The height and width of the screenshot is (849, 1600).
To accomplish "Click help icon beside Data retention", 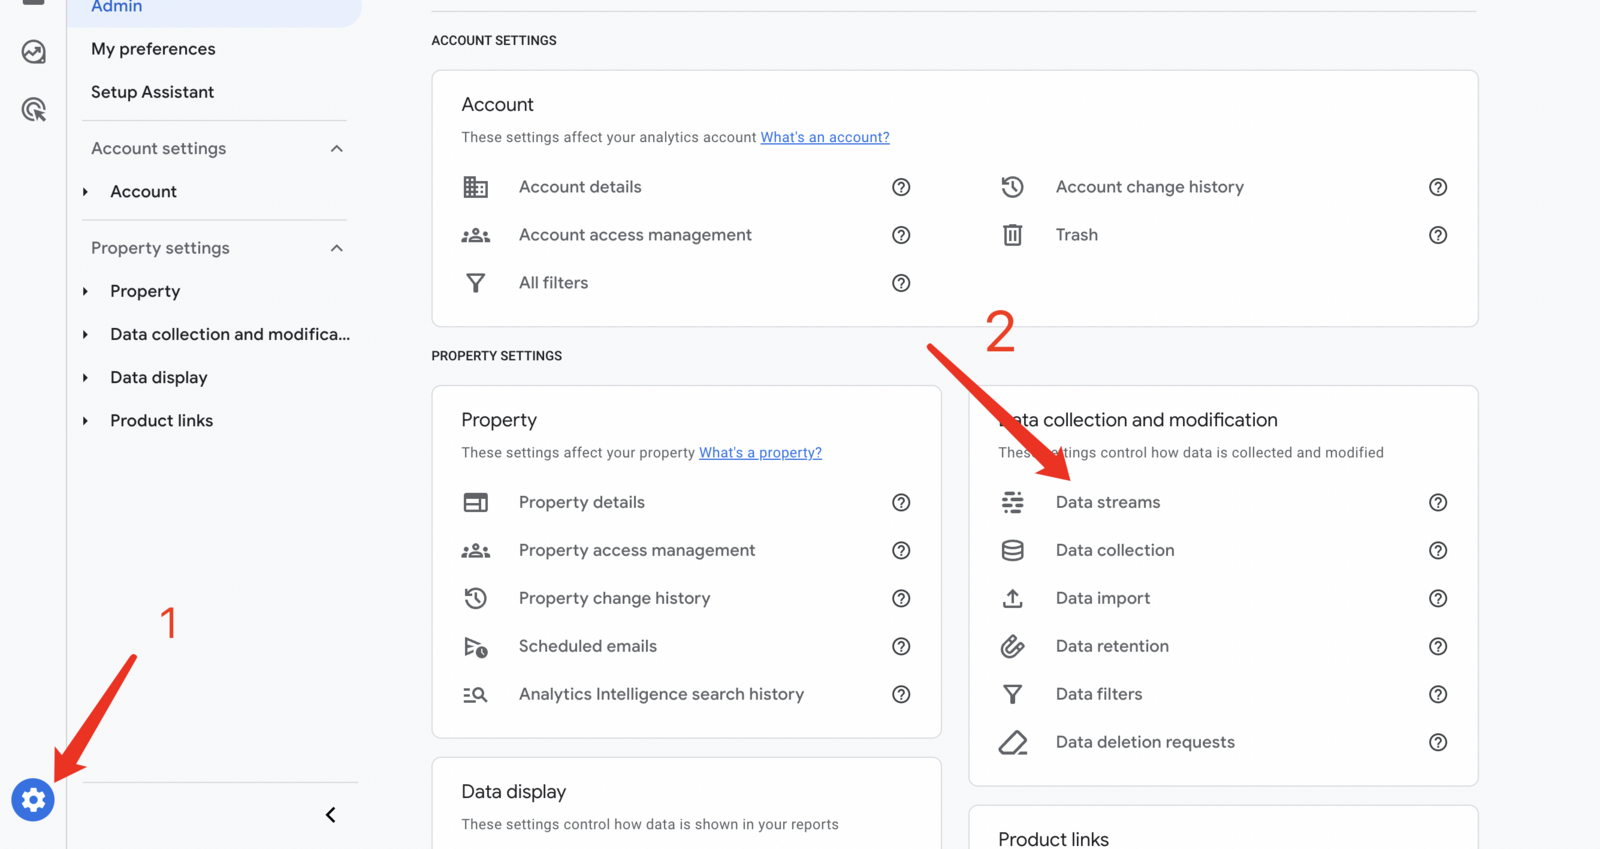I will tap(1437, 646).
